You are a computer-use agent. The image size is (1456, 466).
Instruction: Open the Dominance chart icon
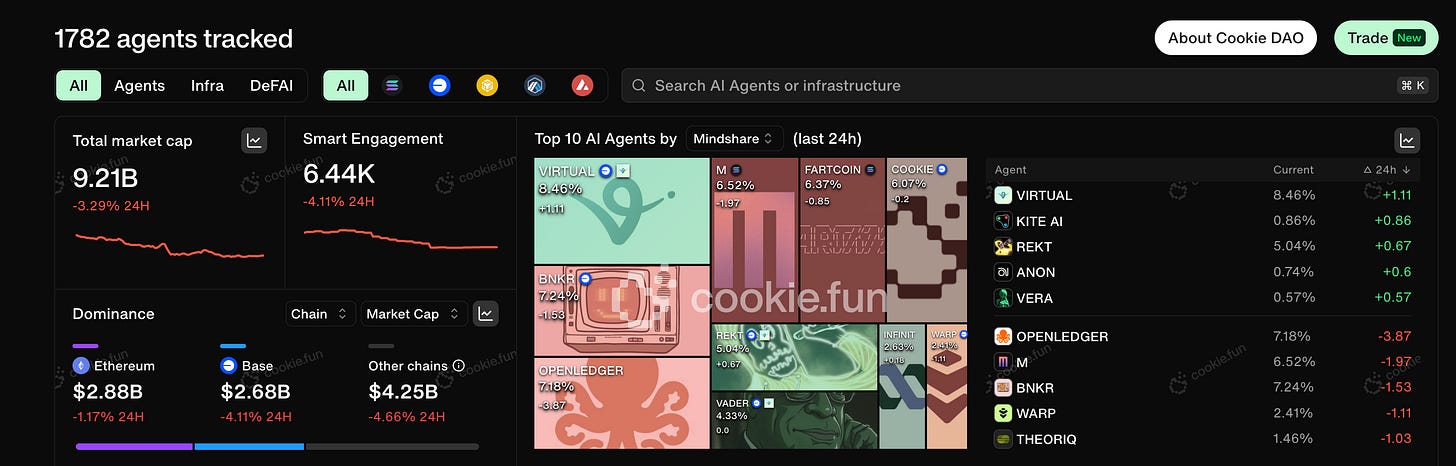pyautogui.click(x=486, y=314)
